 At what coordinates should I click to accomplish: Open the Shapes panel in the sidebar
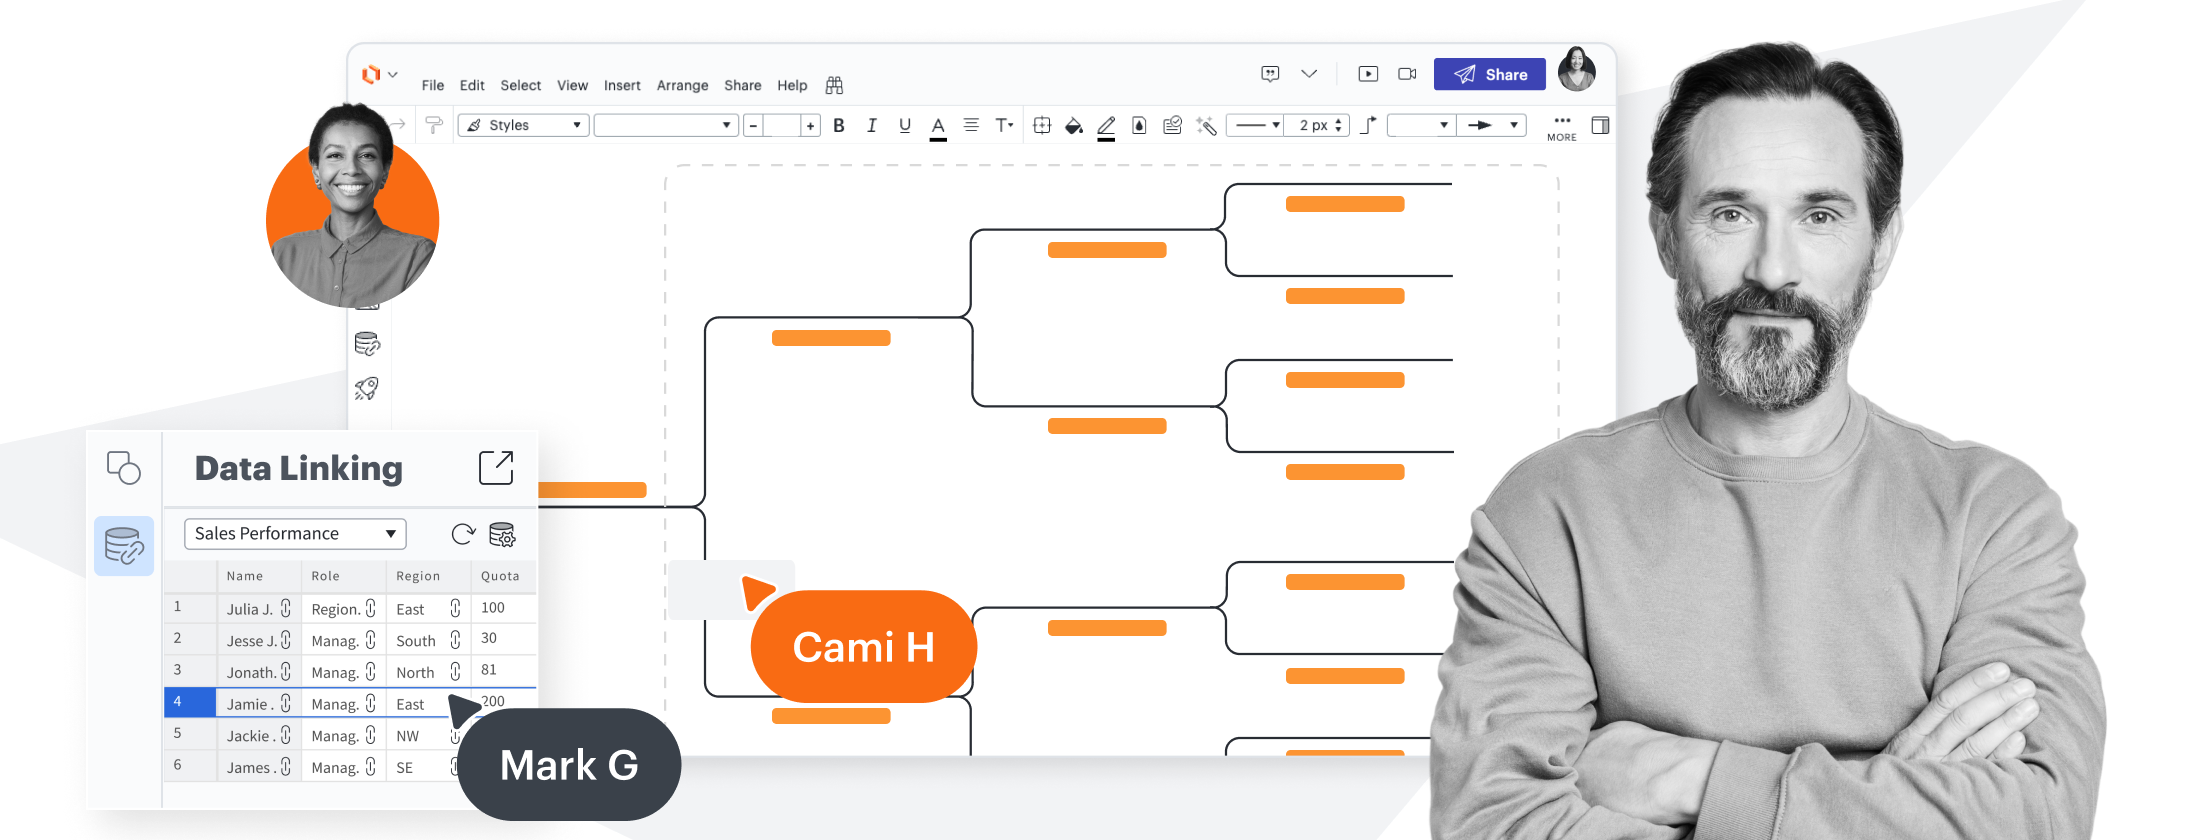124,468
